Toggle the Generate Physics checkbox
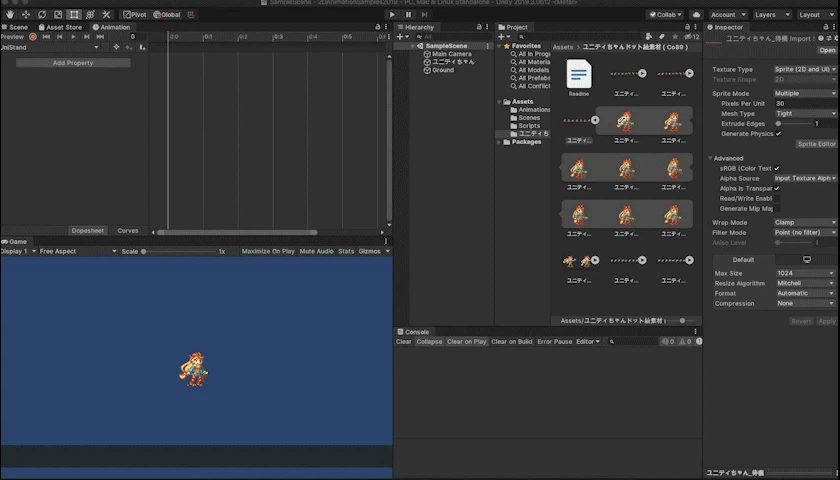This screenshot has height=480, width=840. tap(778, 133)
